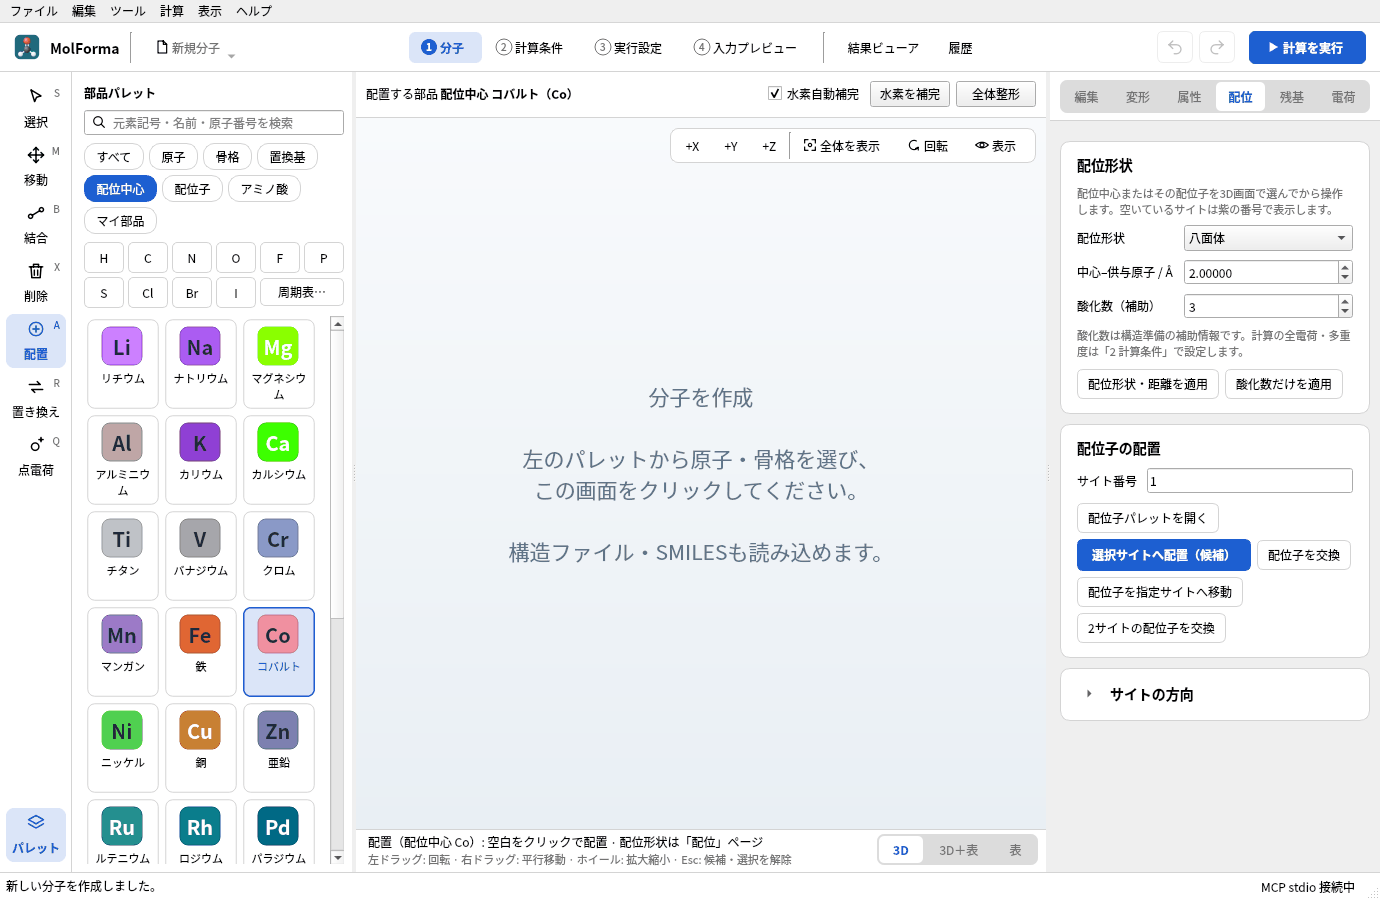The height and width of the screenshot is (900, 1380).
Task: Switch view mode to 3D+表
Action: point(958,850)
